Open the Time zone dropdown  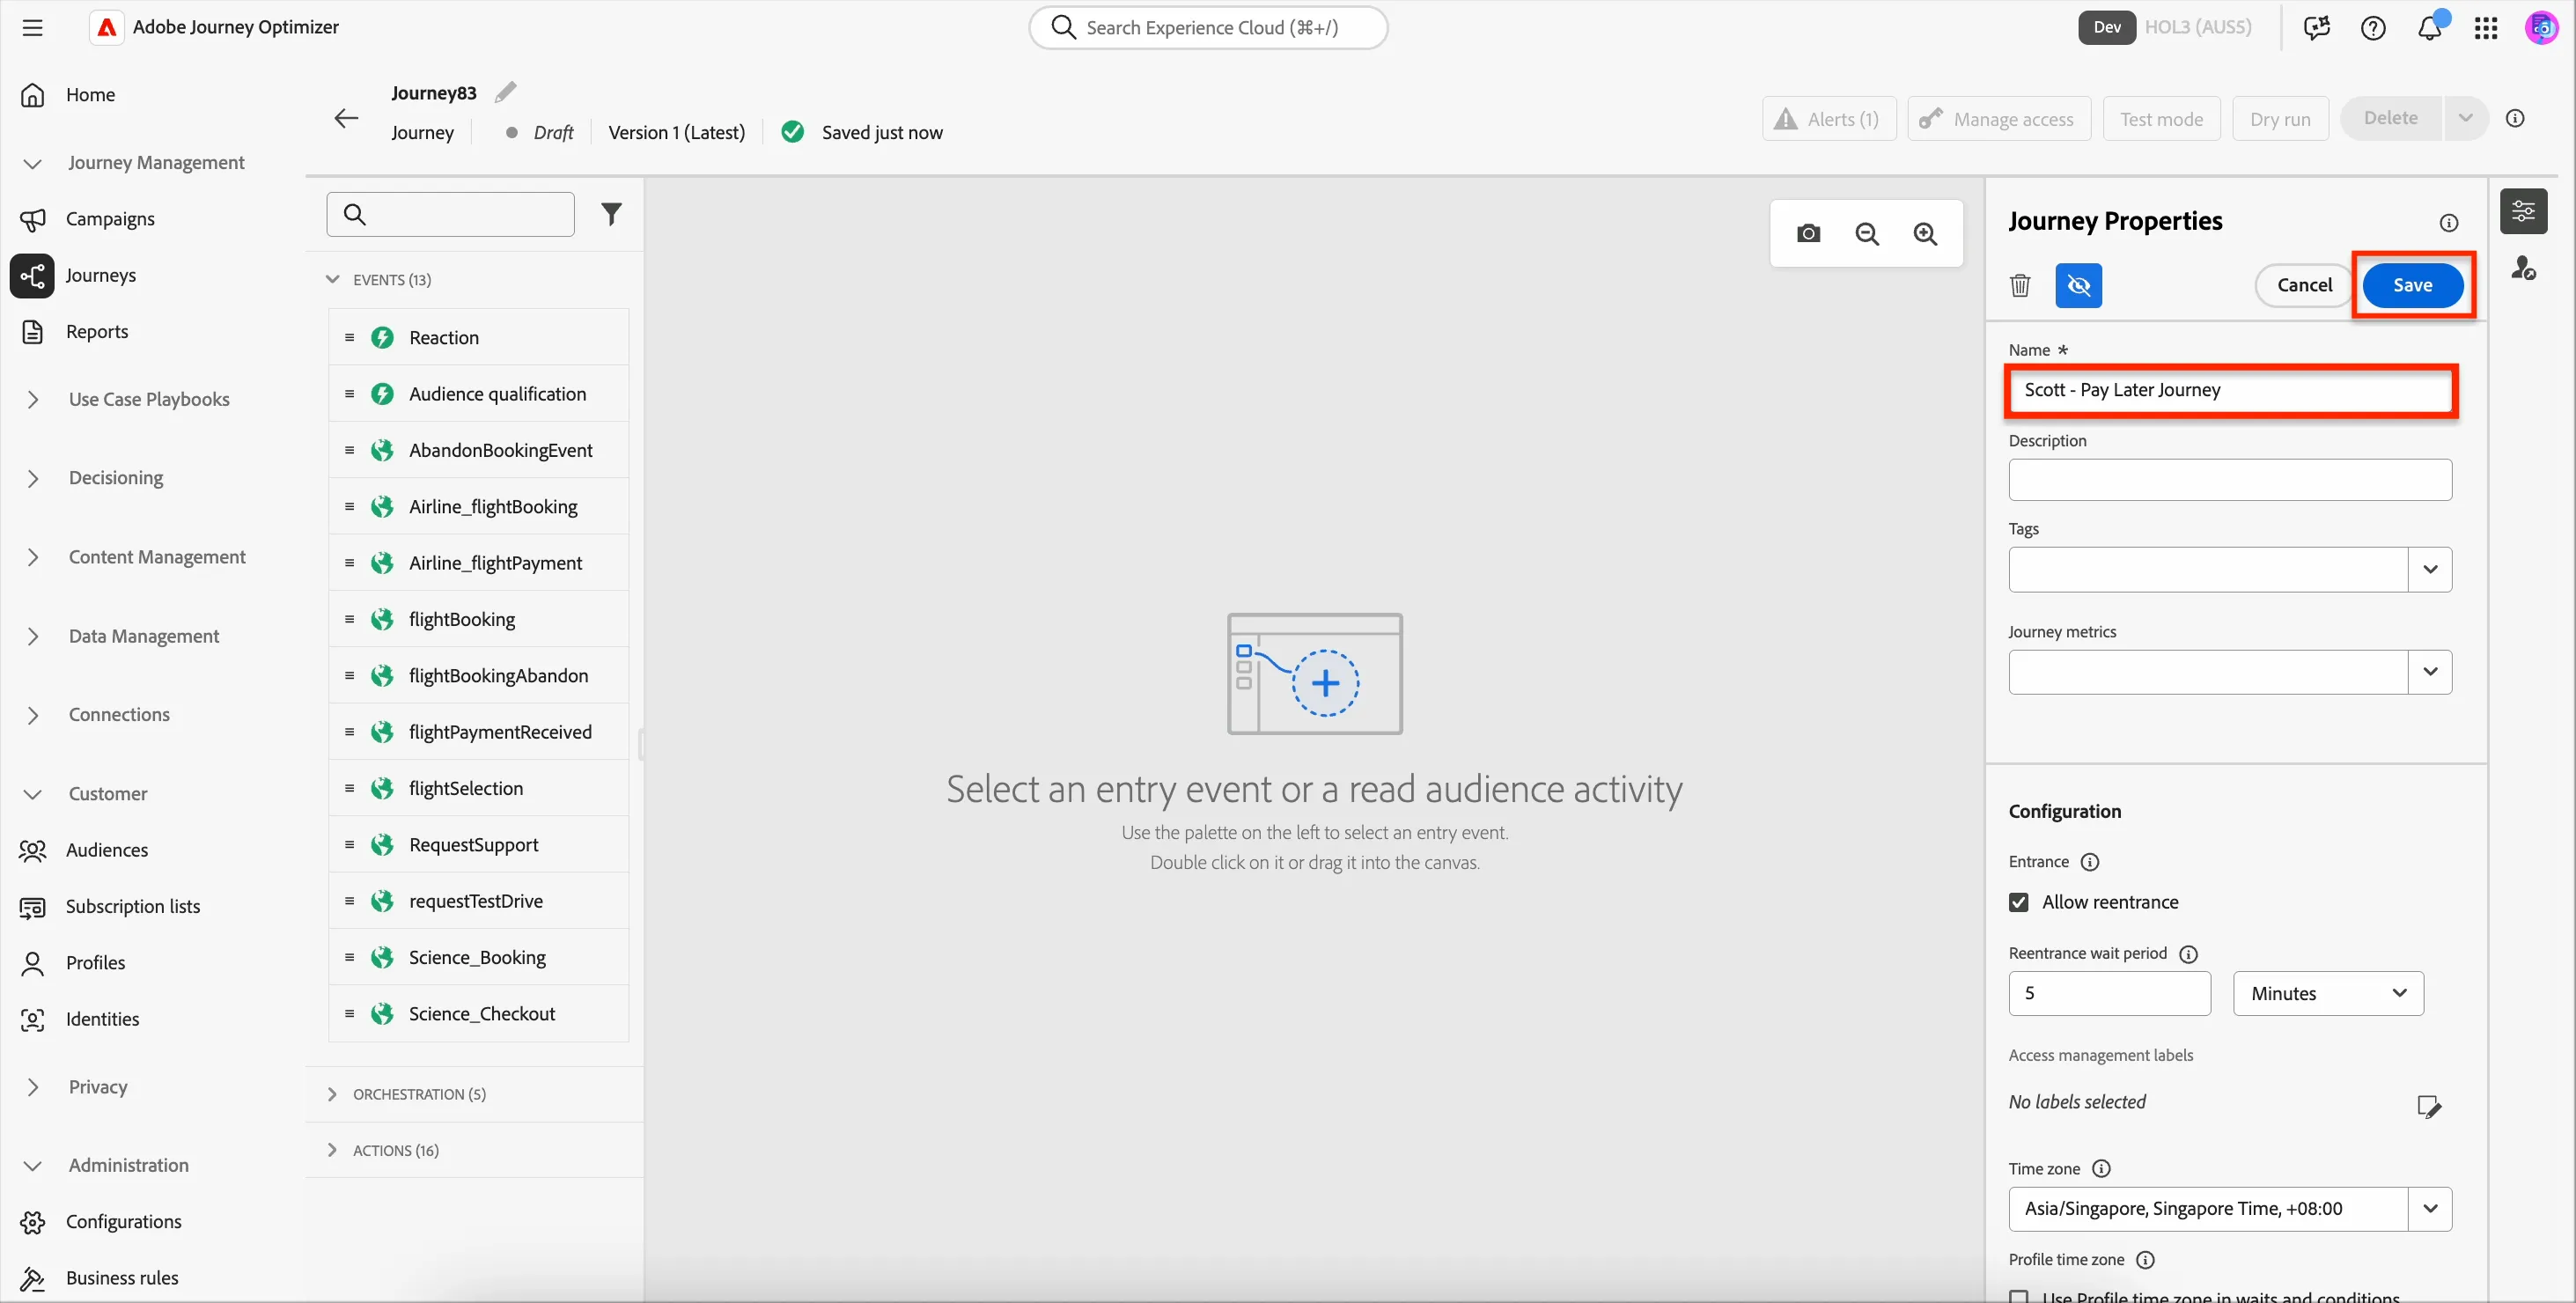point(2430,1208)
